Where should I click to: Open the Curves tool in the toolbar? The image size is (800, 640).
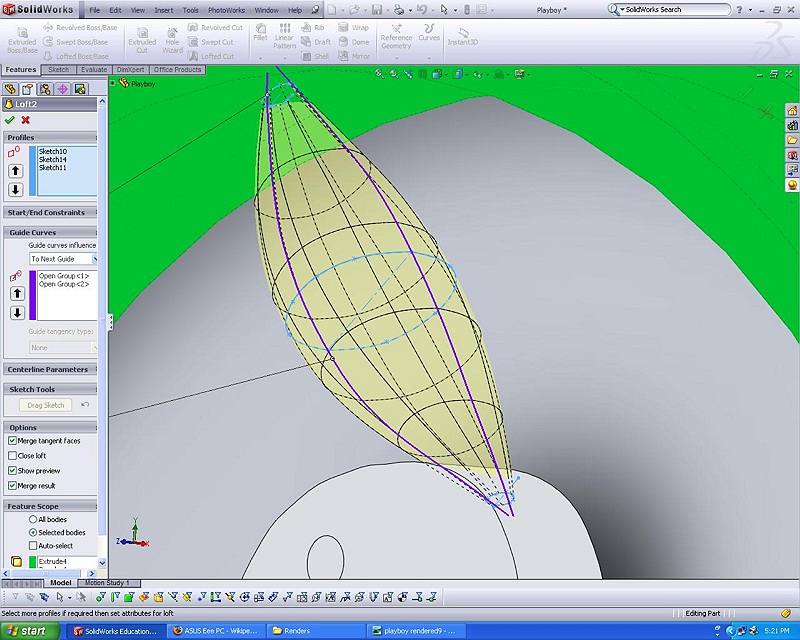tap(429, 33)
